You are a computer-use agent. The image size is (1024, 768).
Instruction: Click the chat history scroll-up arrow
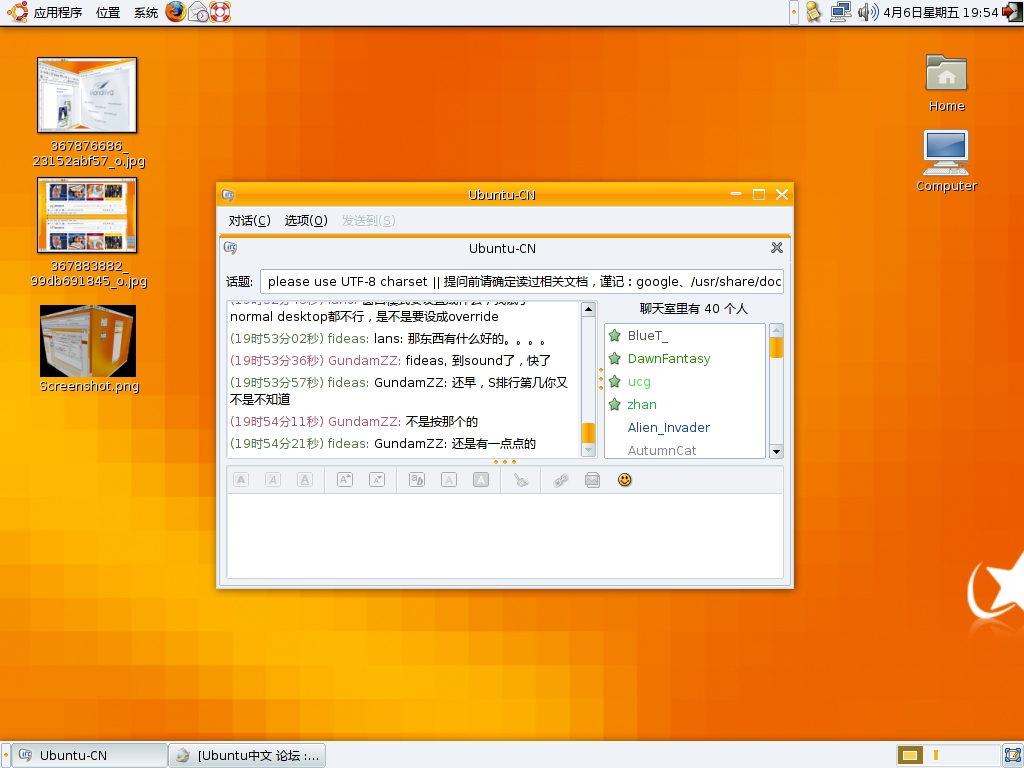click(x=588, y=309)
